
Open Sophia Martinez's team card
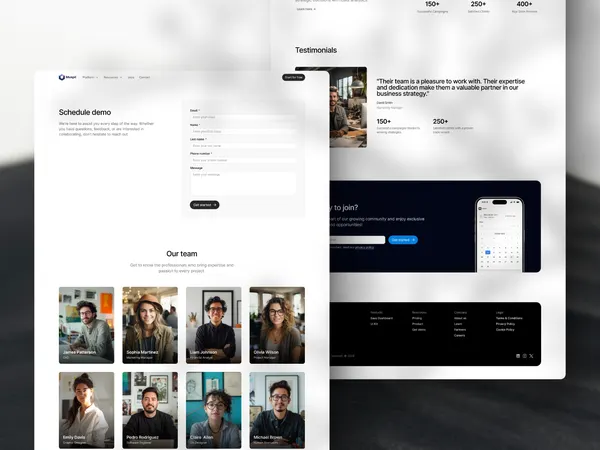click(150, 325)
